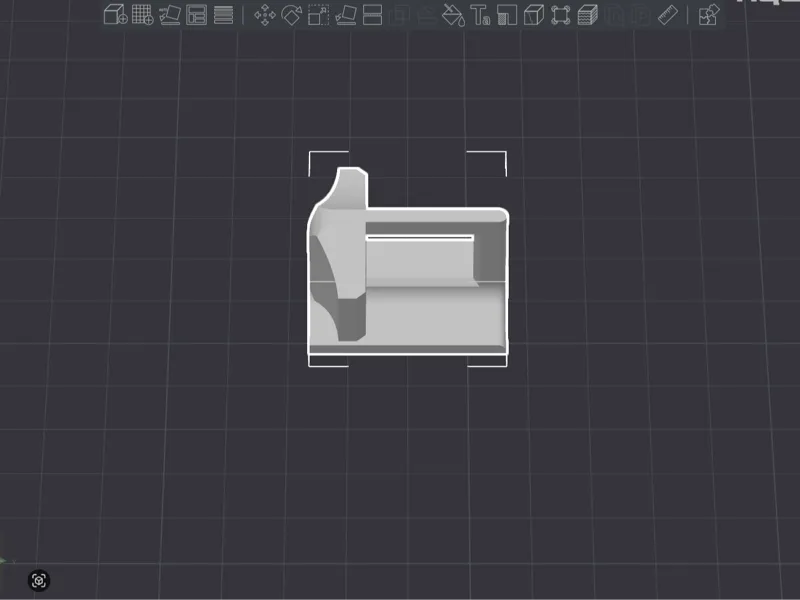Select the Move tool with four arrows
This screenshot has width=800, height=600.
(x=265, y=15)
